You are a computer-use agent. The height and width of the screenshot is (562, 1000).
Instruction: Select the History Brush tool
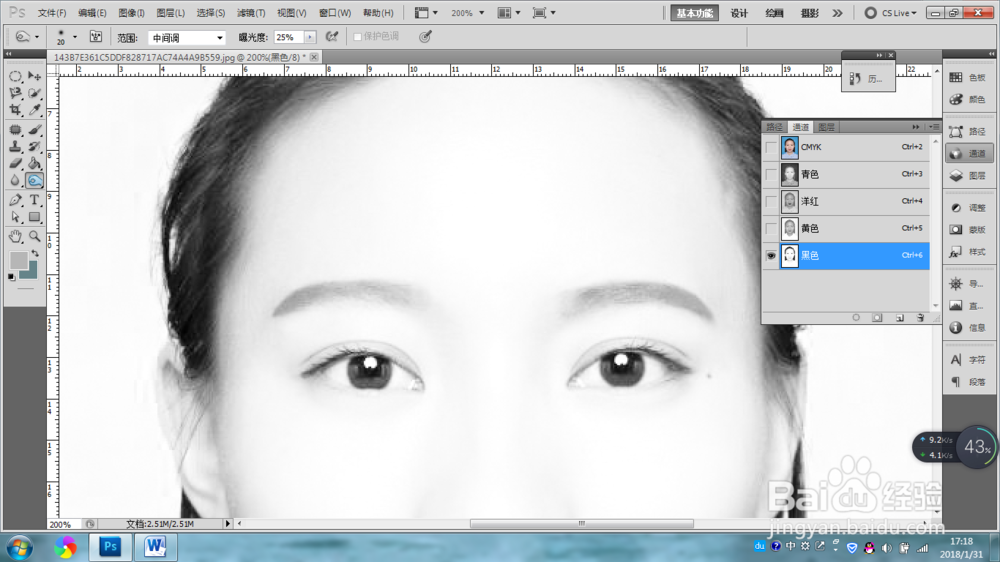click(x=34, y=147)
